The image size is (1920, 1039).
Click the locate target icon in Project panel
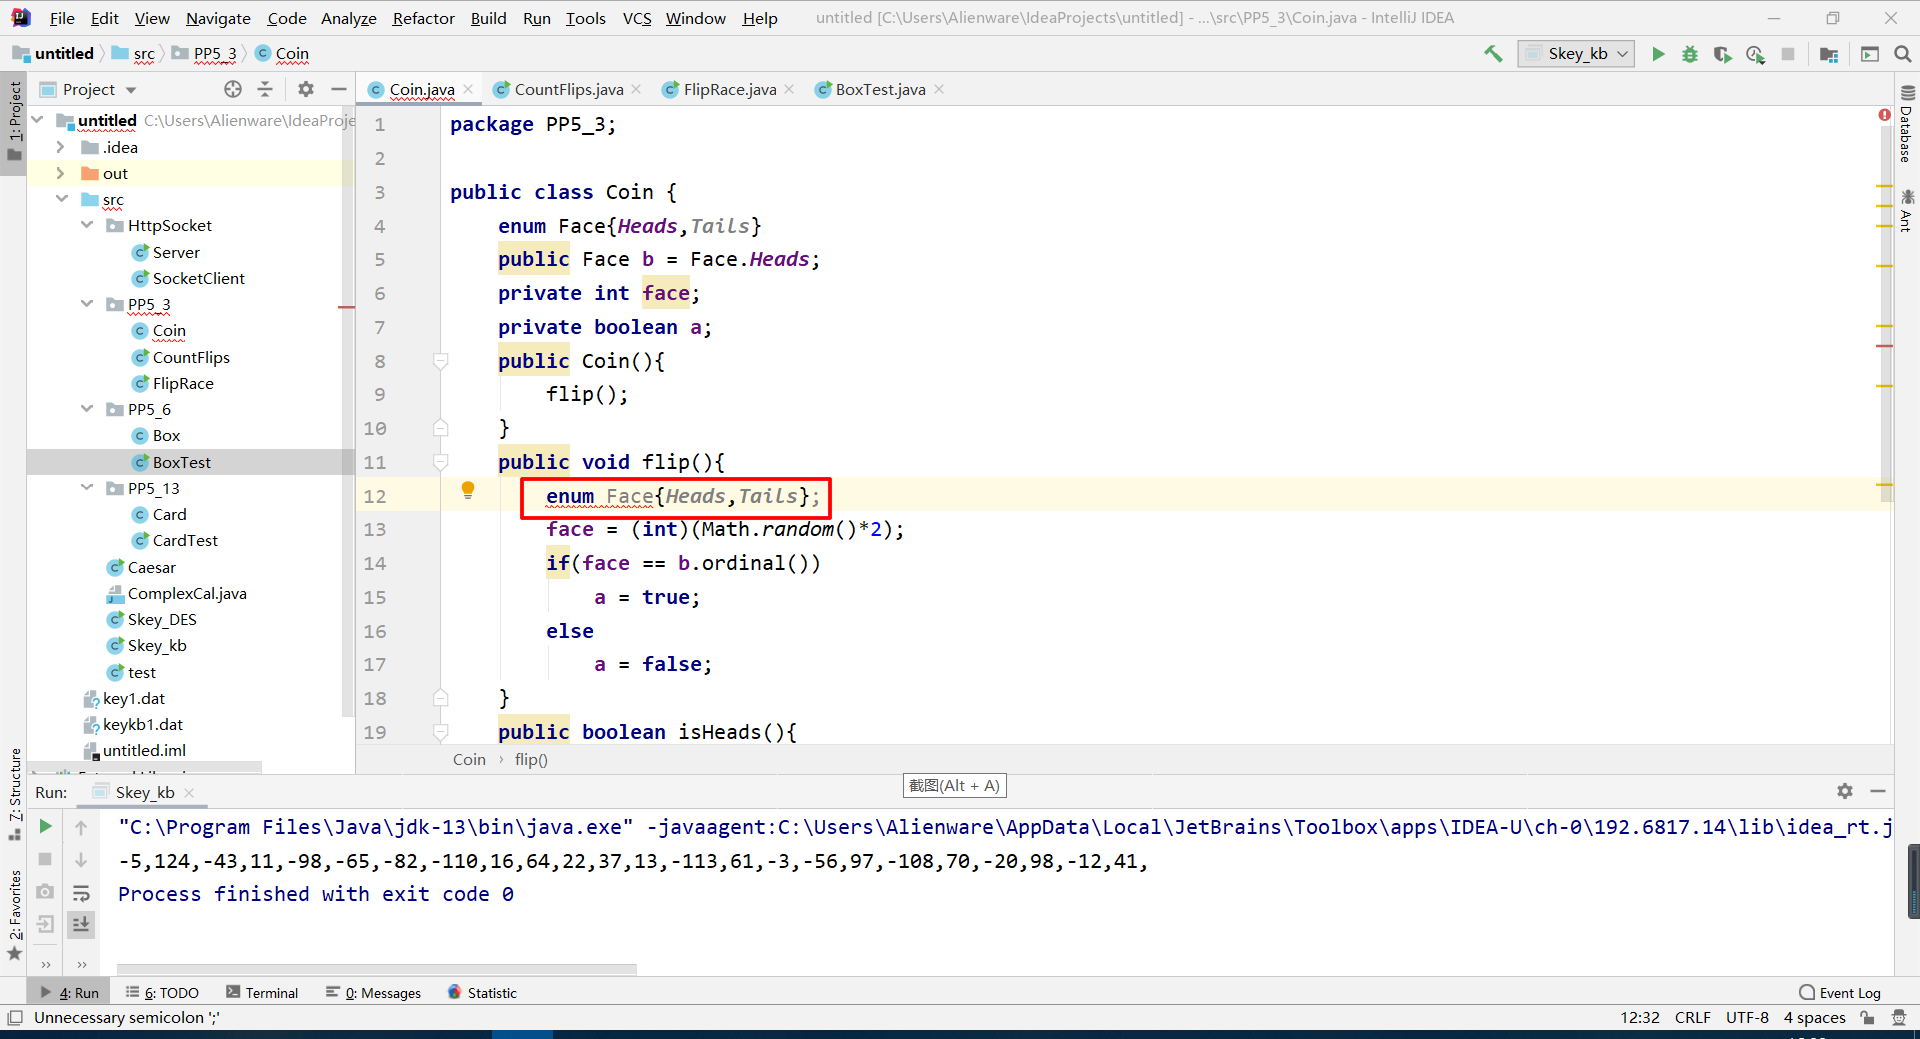pyautogui.click(x=233, y=89)
